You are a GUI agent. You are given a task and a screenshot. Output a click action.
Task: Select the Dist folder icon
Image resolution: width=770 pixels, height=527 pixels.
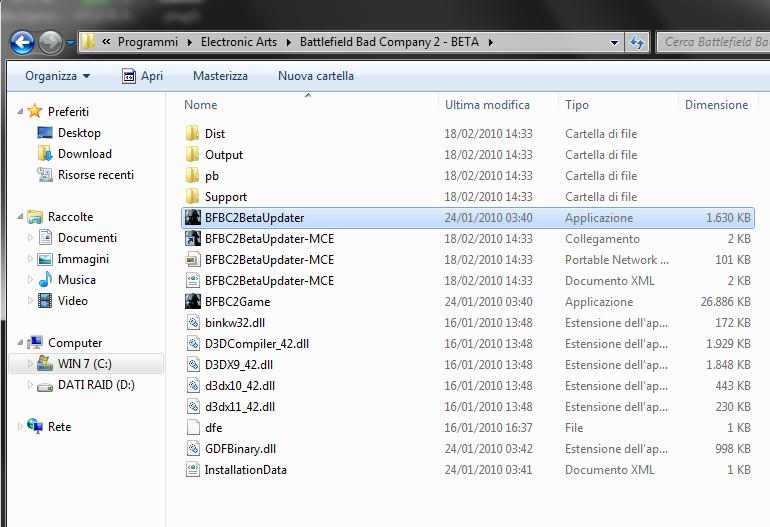pyautogui.click(x=192, y=134)
